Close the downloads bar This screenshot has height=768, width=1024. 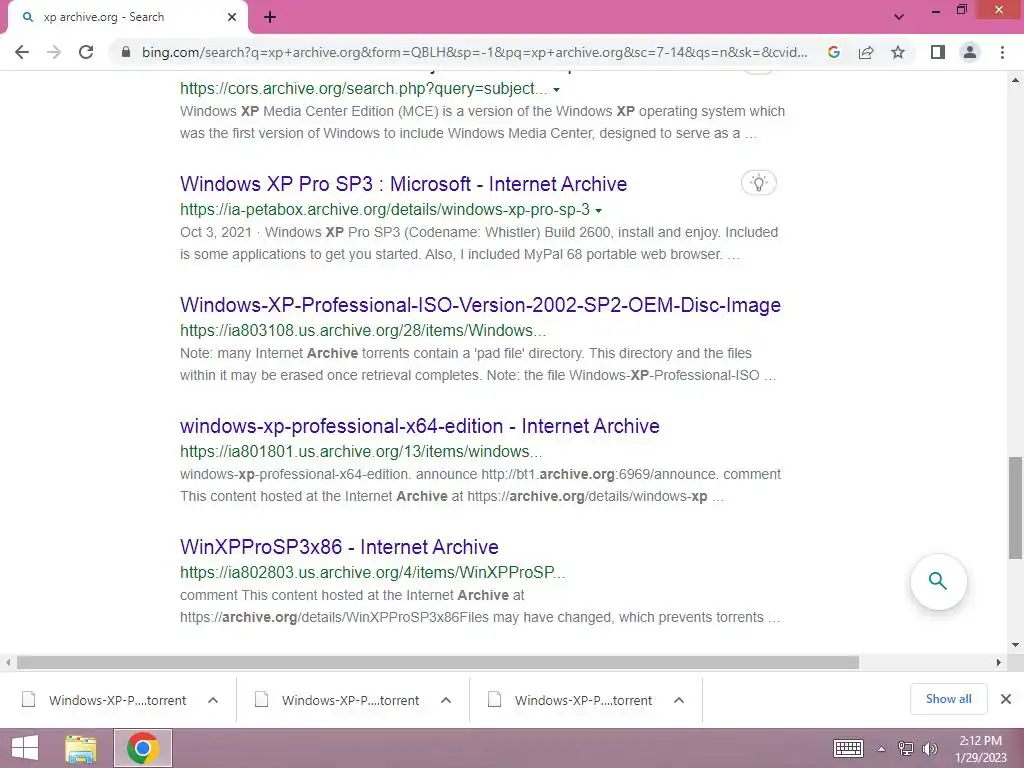point(1006,699)
